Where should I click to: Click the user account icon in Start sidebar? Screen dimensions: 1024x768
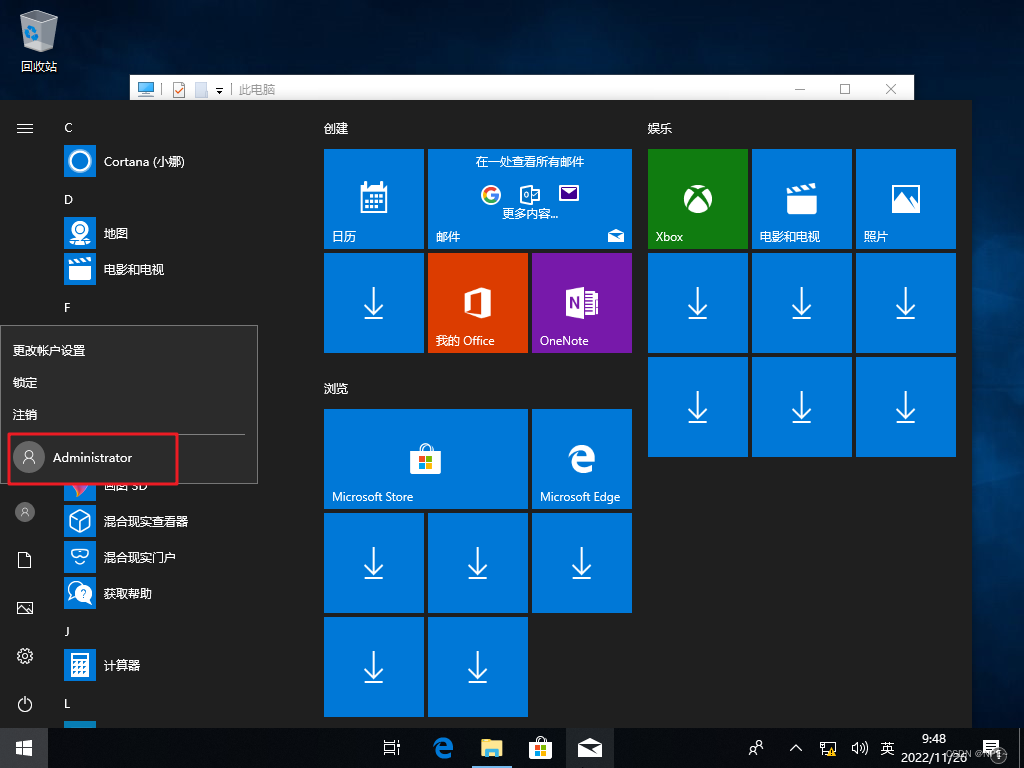pyautogui.click(x=25, y=512)
